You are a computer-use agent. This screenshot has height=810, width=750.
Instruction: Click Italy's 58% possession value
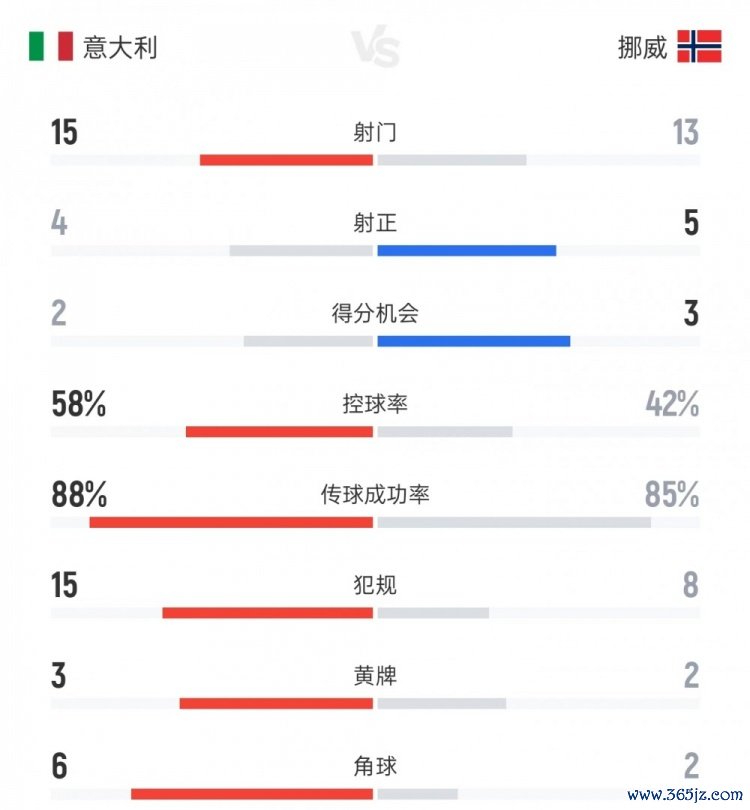pos(79,405)
